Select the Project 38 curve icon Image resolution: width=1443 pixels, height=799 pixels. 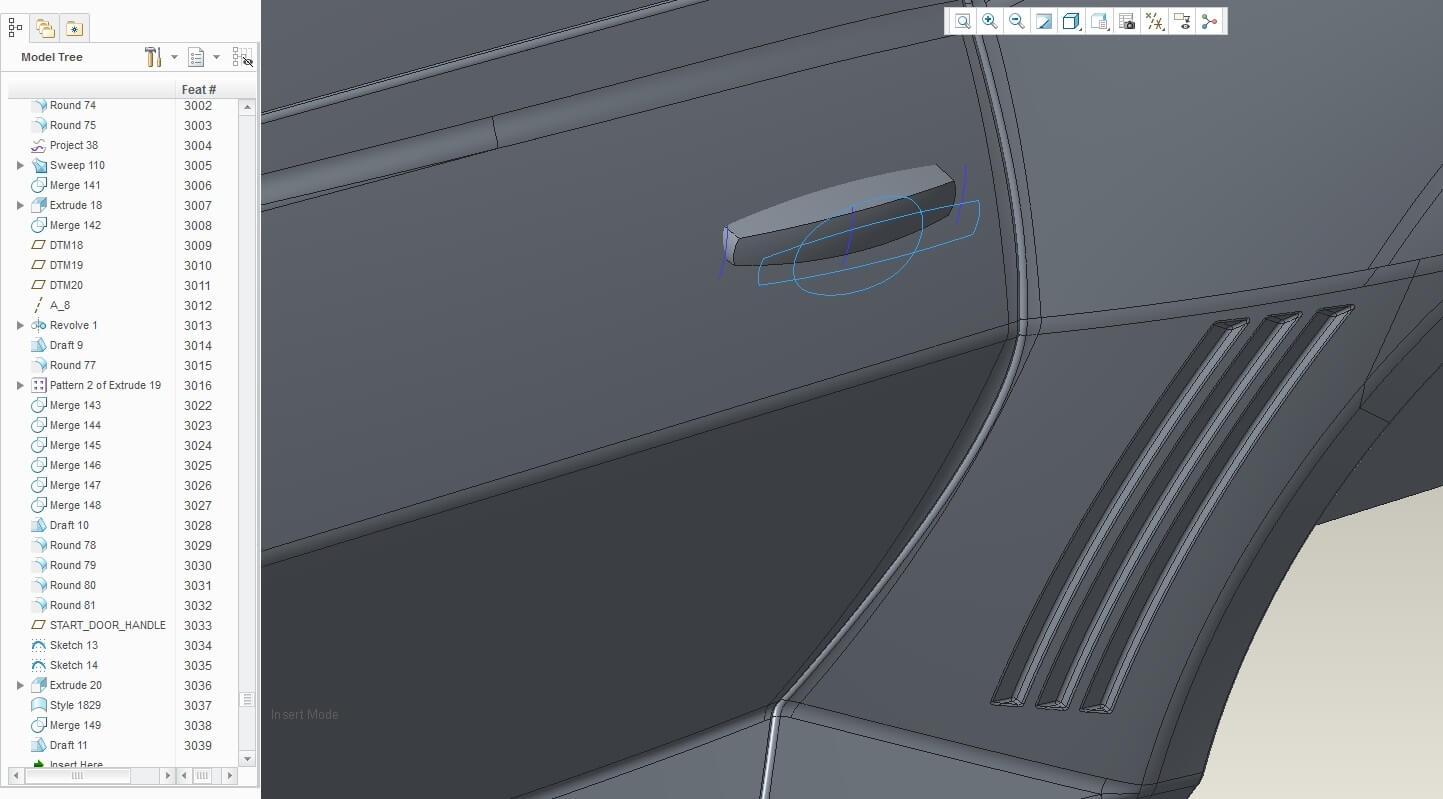(39, 145)
